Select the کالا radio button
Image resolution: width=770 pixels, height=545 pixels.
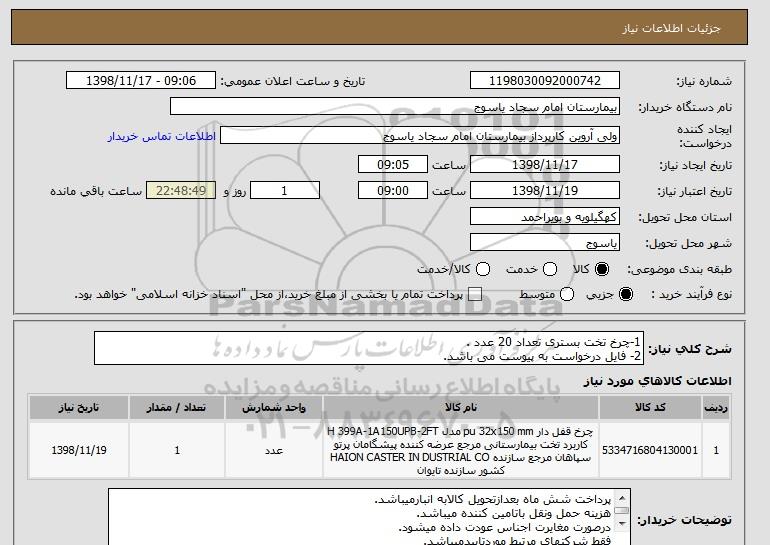point(602,269)
